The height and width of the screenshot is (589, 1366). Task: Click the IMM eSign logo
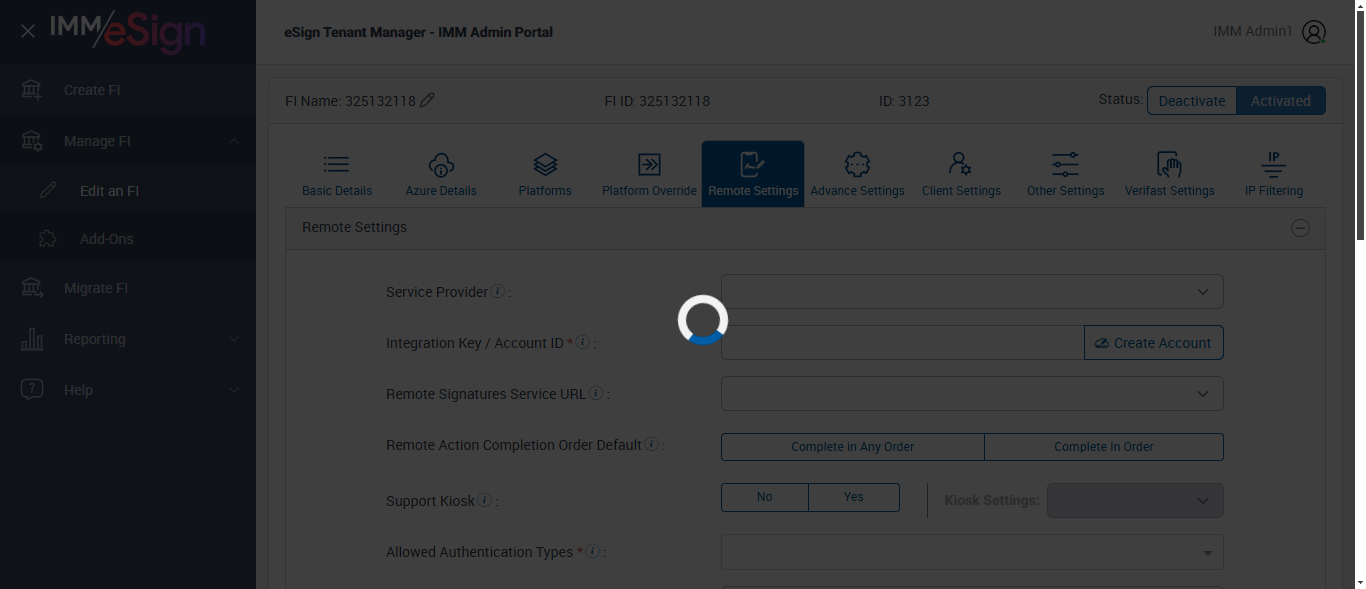(128, 32)
